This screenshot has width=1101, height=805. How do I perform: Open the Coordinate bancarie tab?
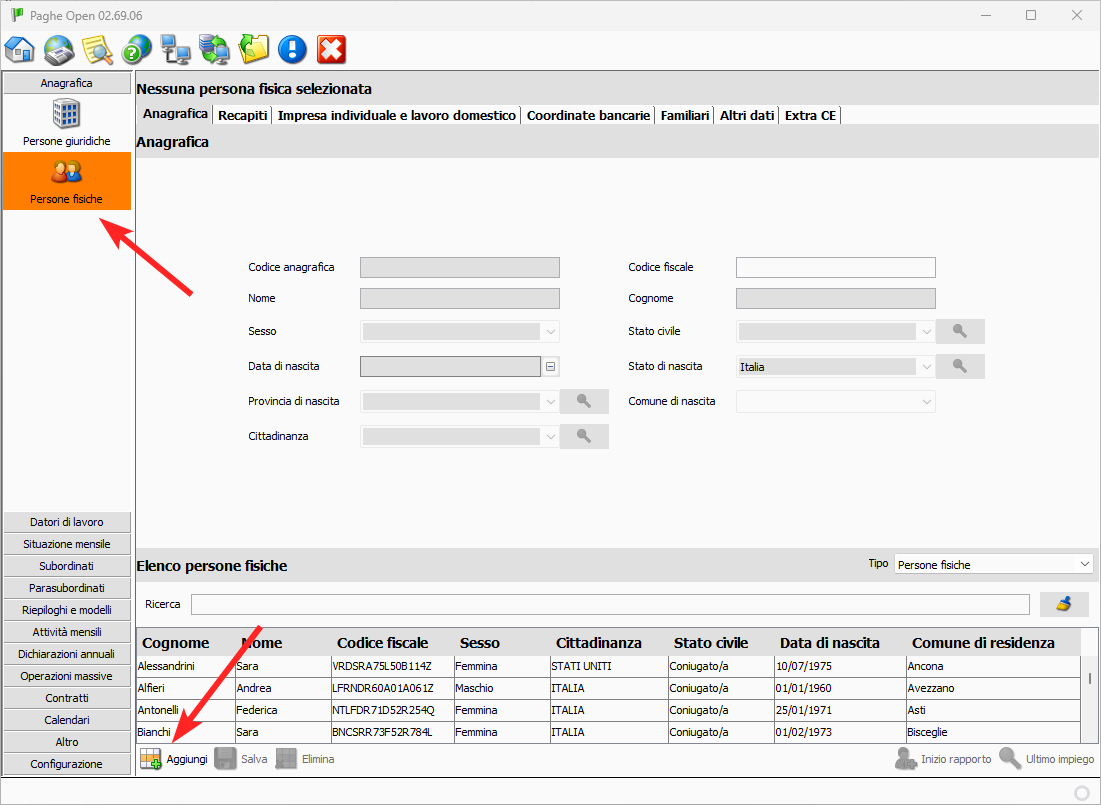pyautogui.click(x=588, y=115)
